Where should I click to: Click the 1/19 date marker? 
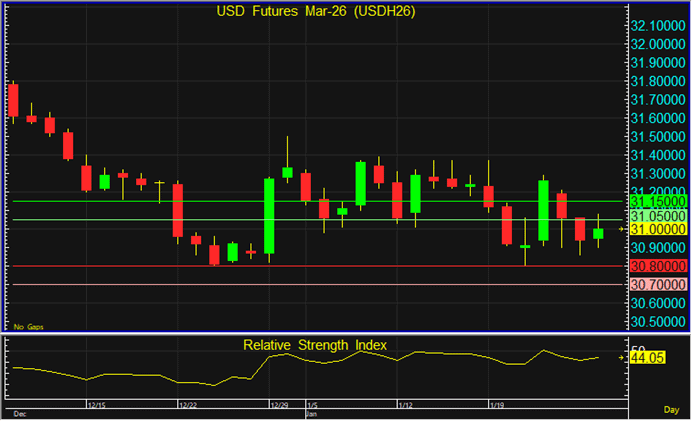tap(497, 405)
